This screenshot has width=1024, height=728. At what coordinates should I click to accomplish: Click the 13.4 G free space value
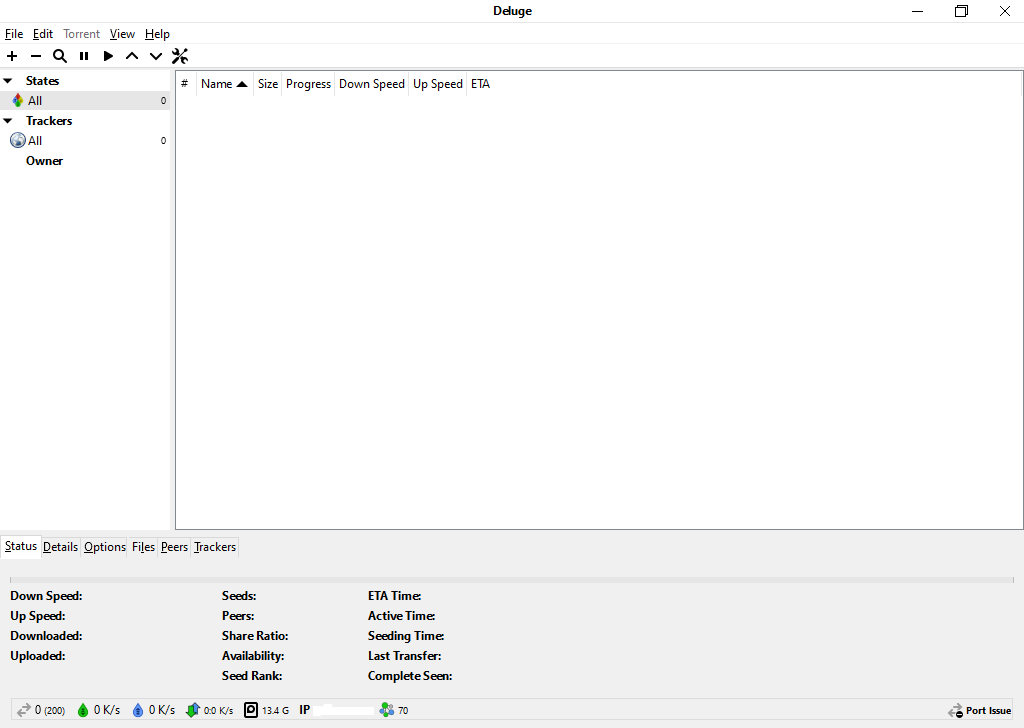(x=276, y=710)
